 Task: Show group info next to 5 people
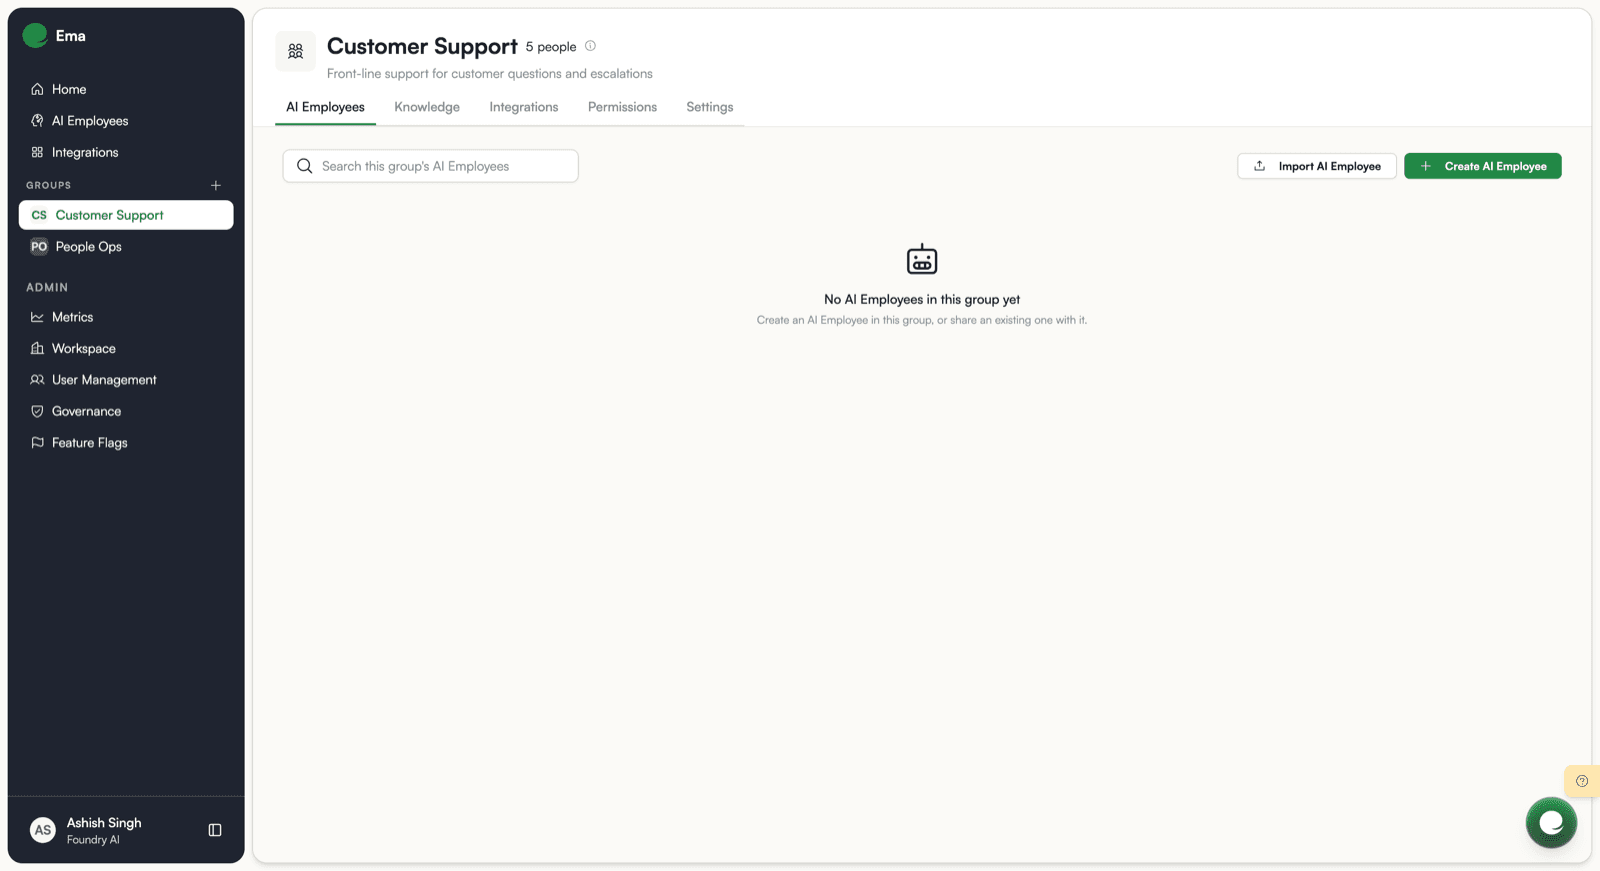tap(590, 46)
